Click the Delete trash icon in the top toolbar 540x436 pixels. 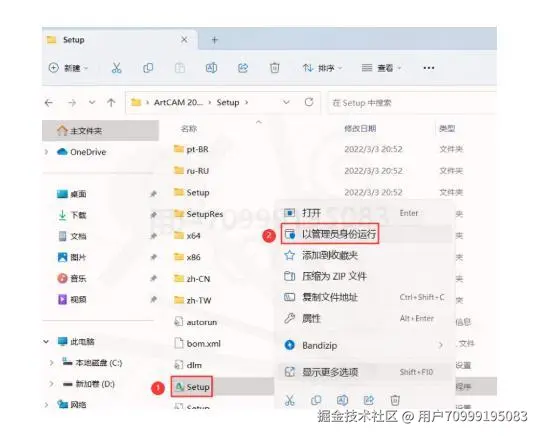(x=274, y=68)
